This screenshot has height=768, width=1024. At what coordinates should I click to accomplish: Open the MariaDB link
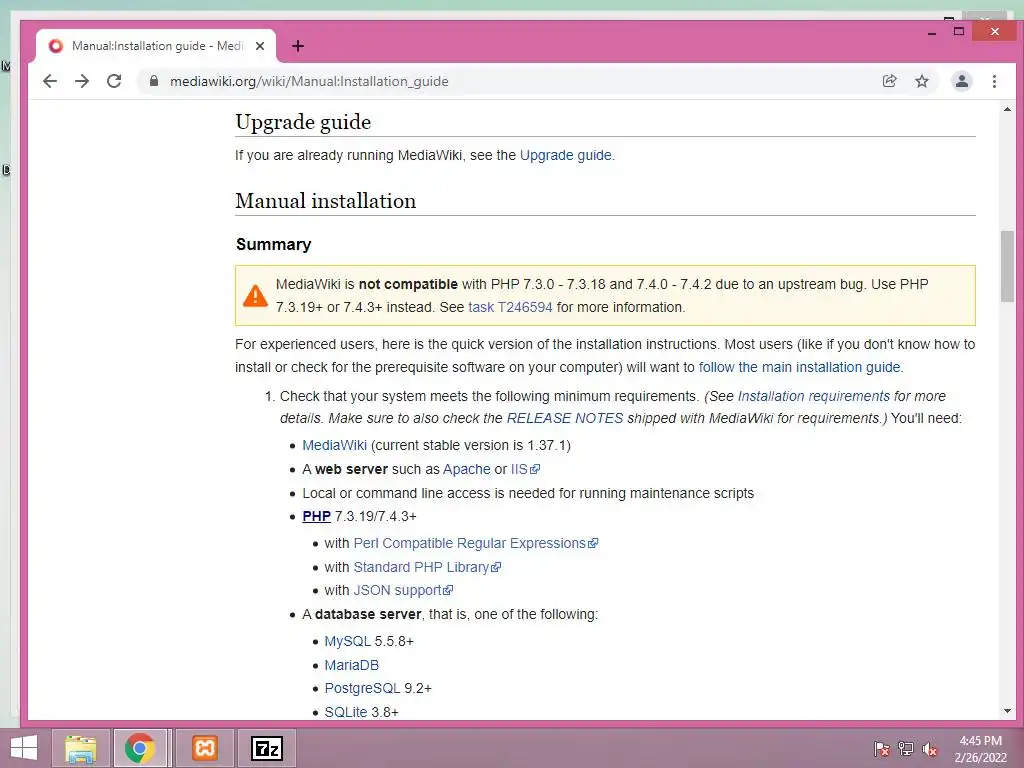point(351,665)
